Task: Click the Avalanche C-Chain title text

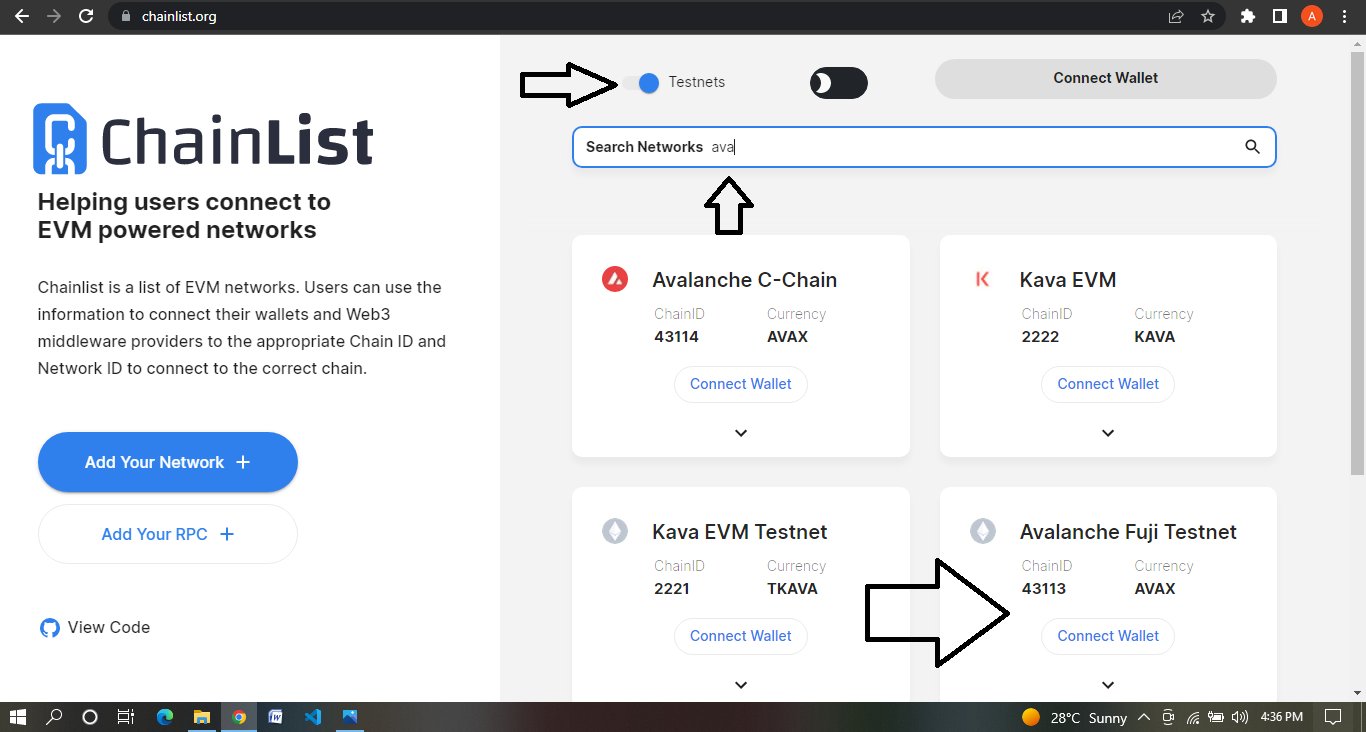Action: coord(745,280)
